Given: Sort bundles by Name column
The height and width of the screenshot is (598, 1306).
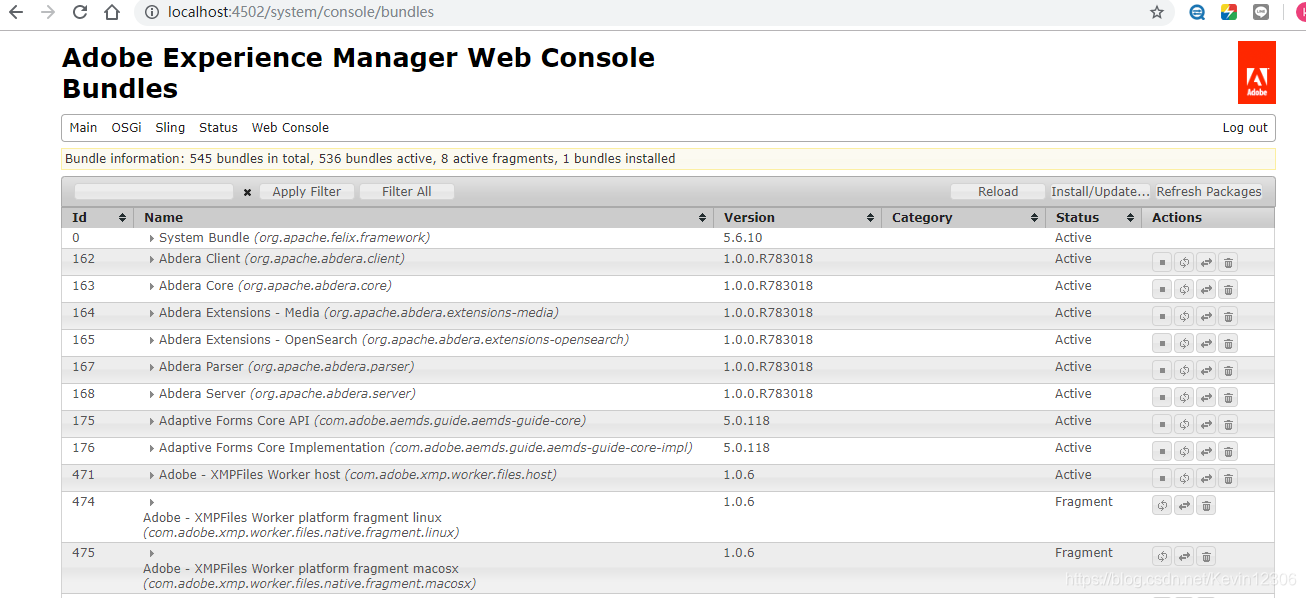Looking at the screenshot, I should coord(424,217).
